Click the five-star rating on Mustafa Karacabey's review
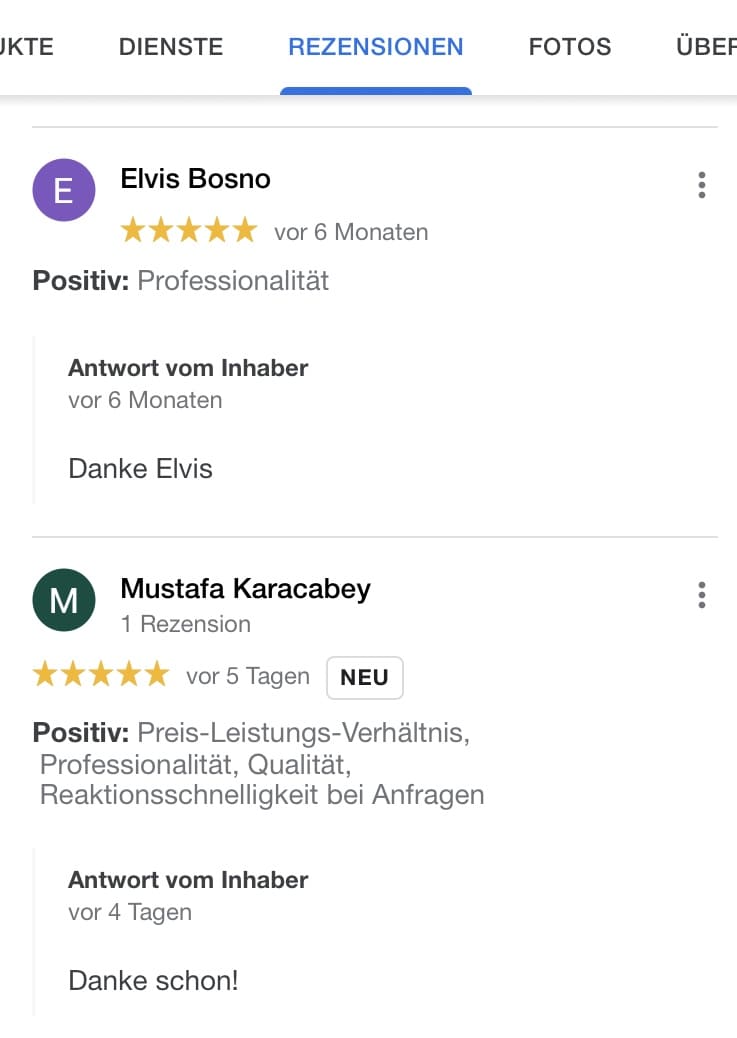737x1038 pixels. pyautogui.click(x=101, y=676)
